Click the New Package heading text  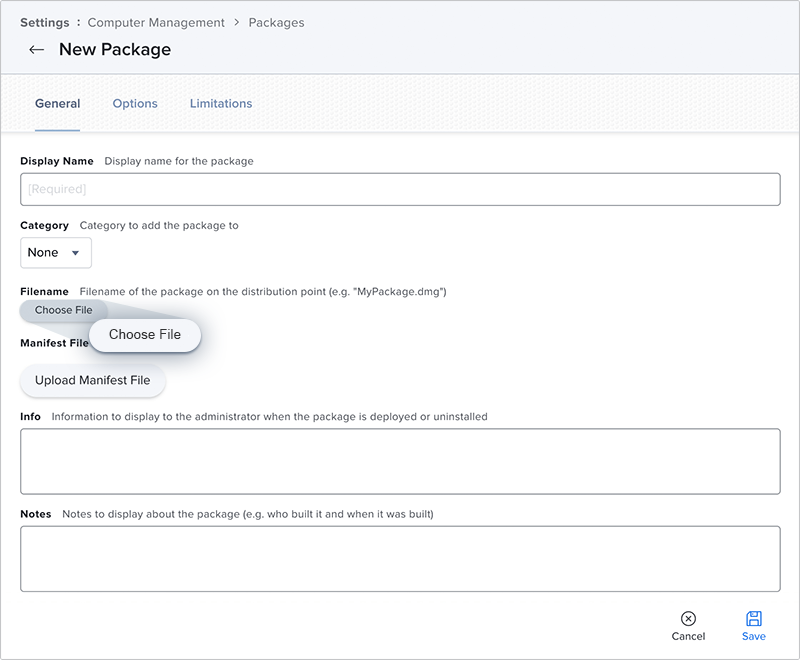(115, 49)
